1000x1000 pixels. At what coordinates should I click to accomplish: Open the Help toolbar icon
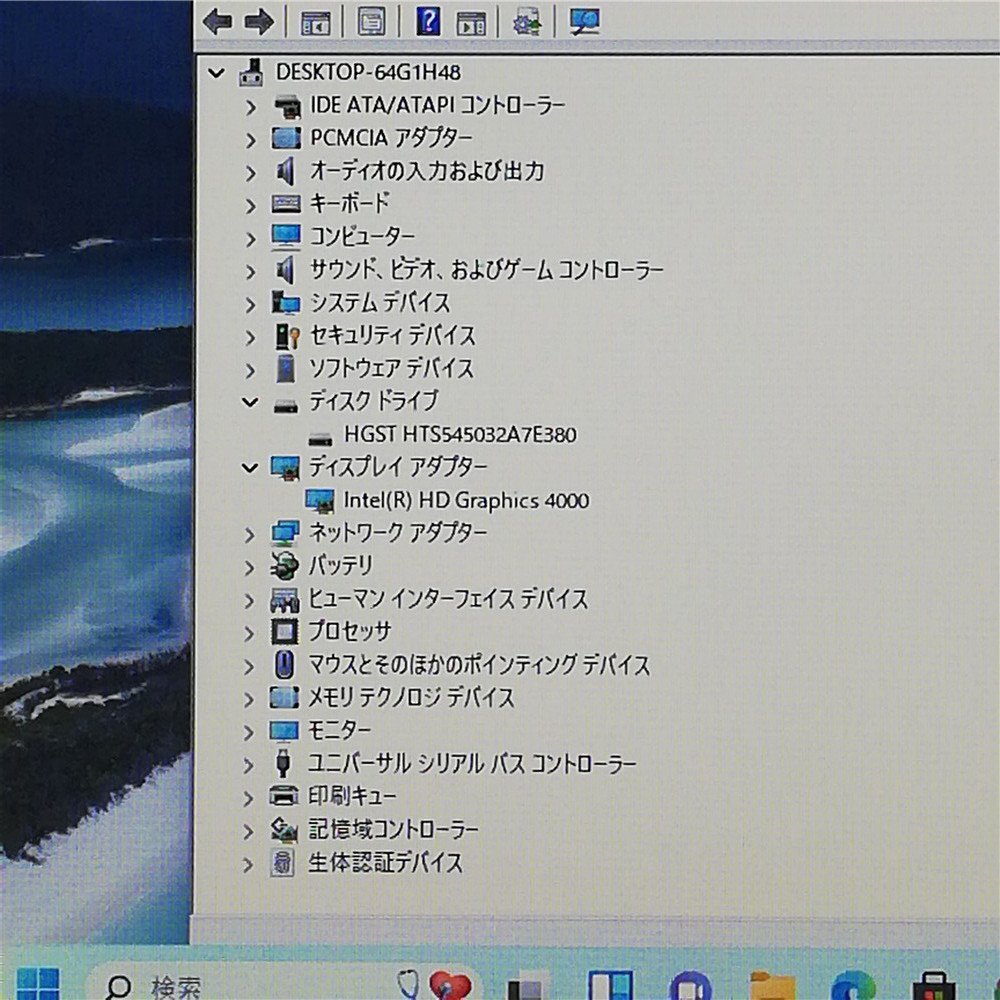(x=429, y=21)
